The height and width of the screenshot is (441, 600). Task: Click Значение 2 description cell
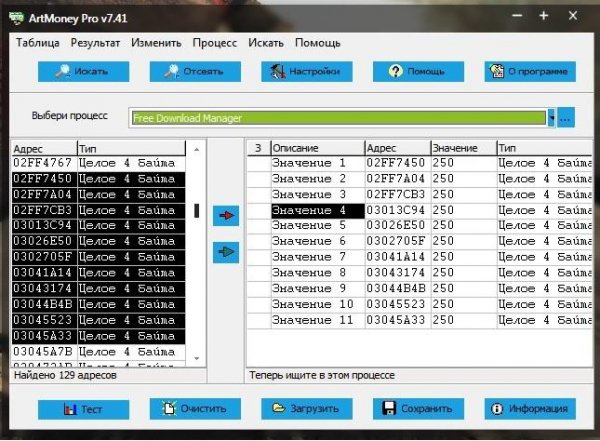[318, 179]
